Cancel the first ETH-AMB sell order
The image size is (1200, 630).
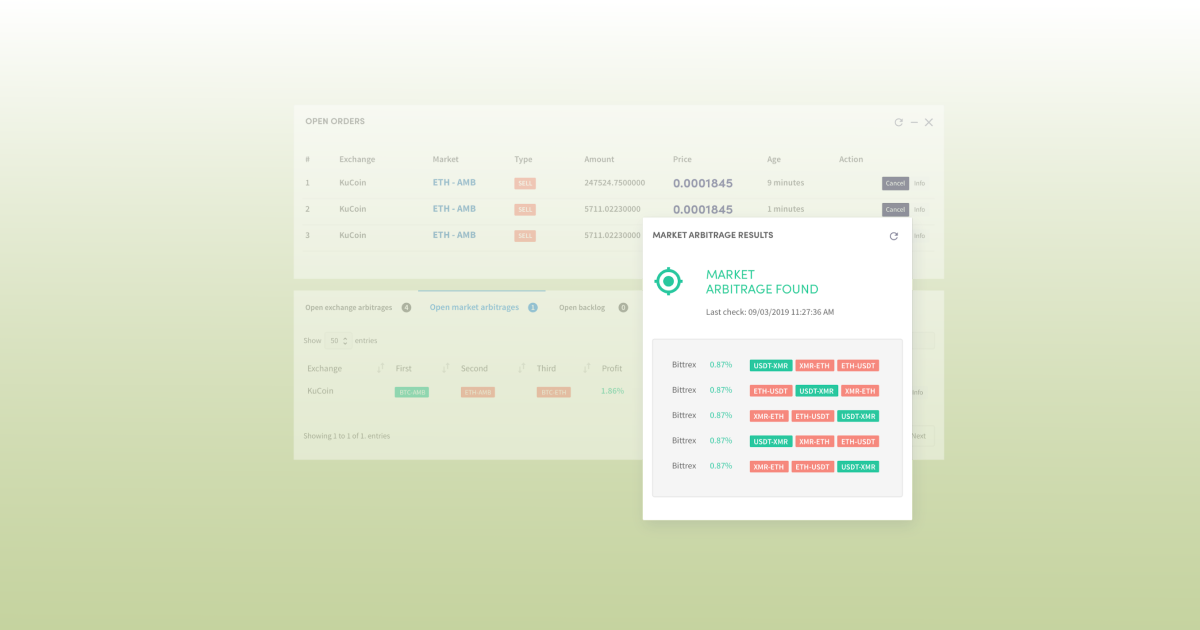tap(895, 183)
